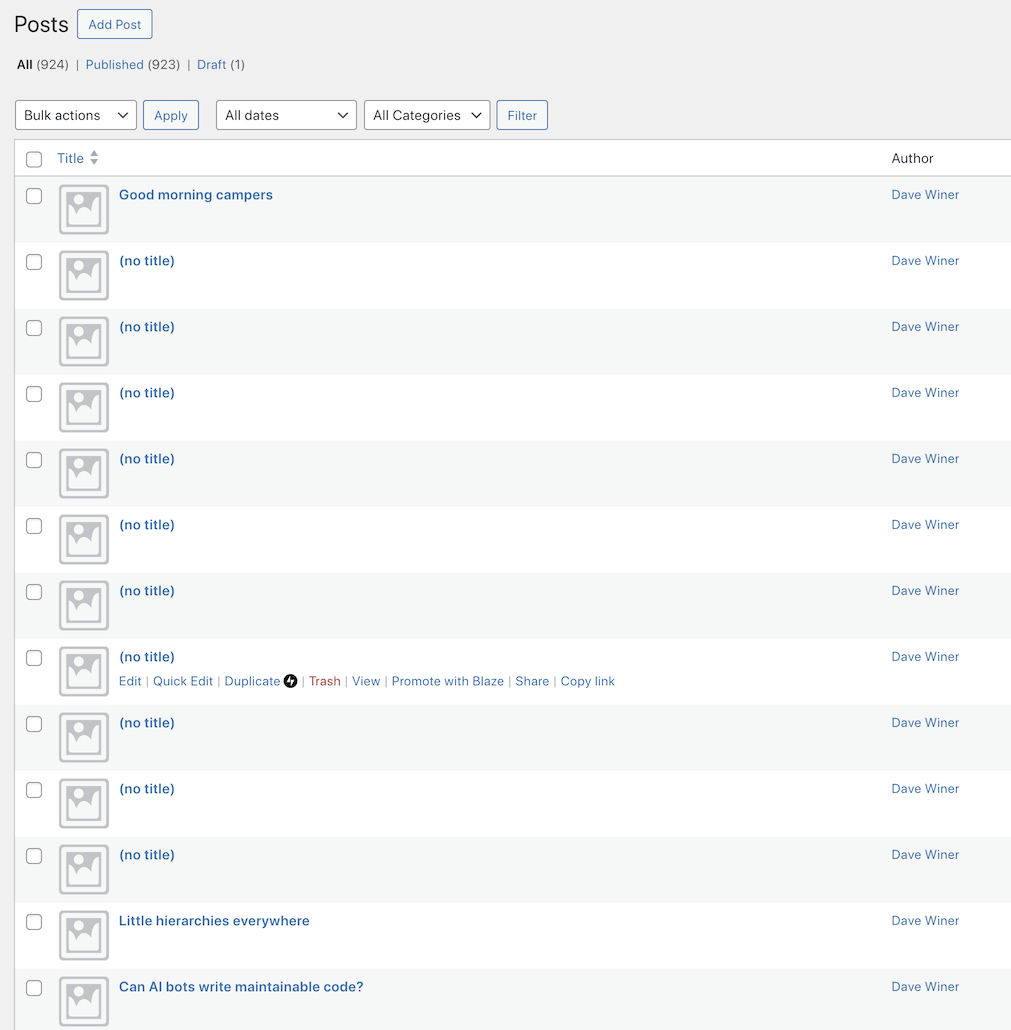Click the Title column sort arrows
The width and height of the screenshot is (1011, 1030).
pos(94,158)
